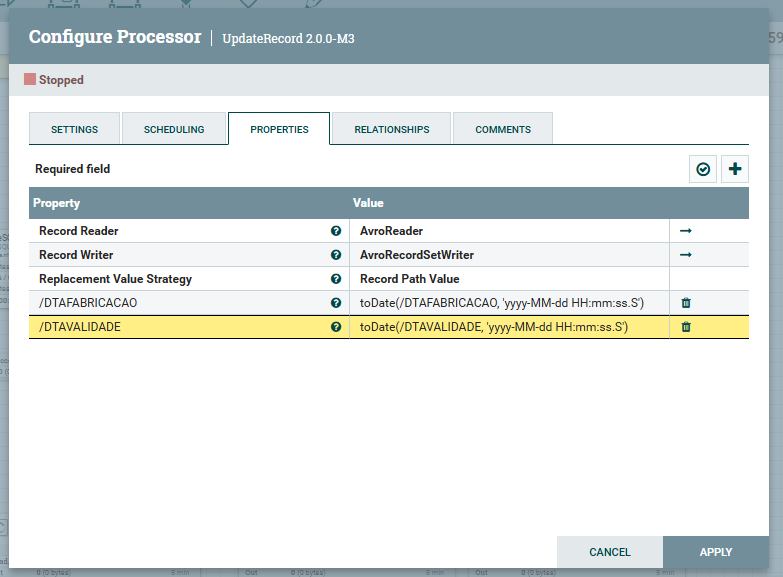Edit the toDate(/DTAVALIDADE value
The height and width of the screenshot is (577, 783).
click(x=509, y=327)
